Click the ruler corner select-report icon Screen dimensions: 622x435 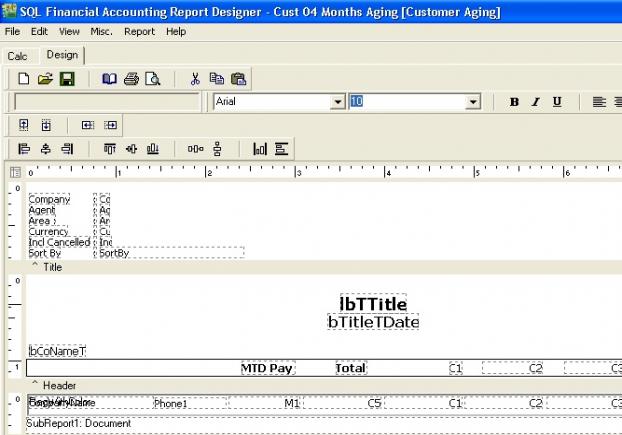[x=15, y=172]
